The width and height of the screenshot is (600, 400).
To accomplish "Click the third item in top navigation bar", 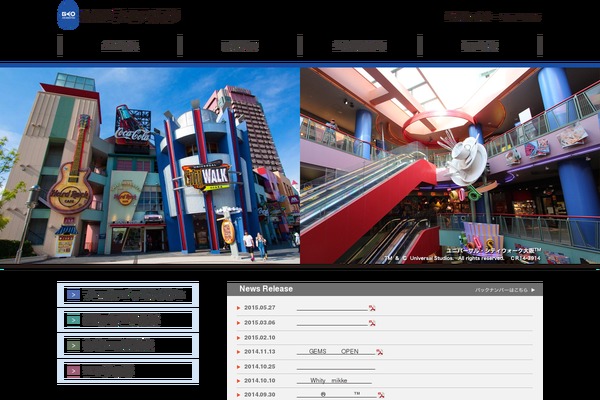I will click(x=359, y=46).
